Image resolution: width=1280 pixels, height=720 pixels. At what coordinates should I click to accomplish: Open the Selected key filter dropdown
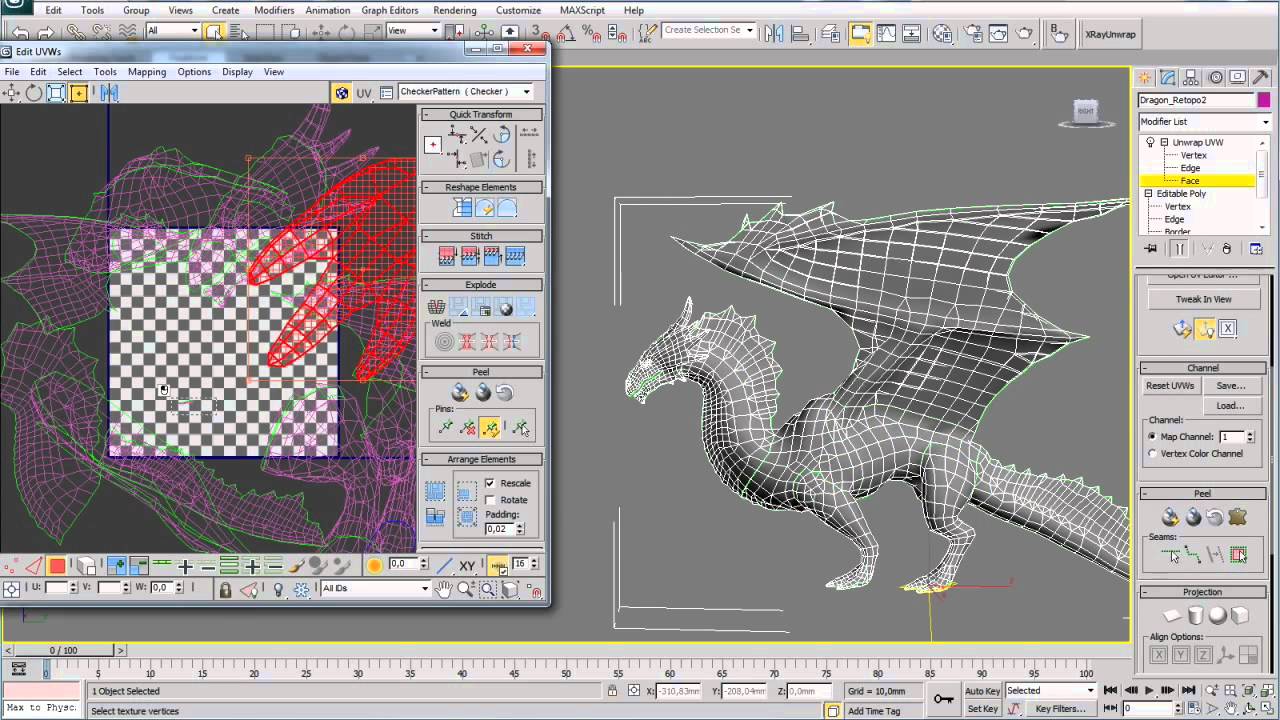point(1051,690)
